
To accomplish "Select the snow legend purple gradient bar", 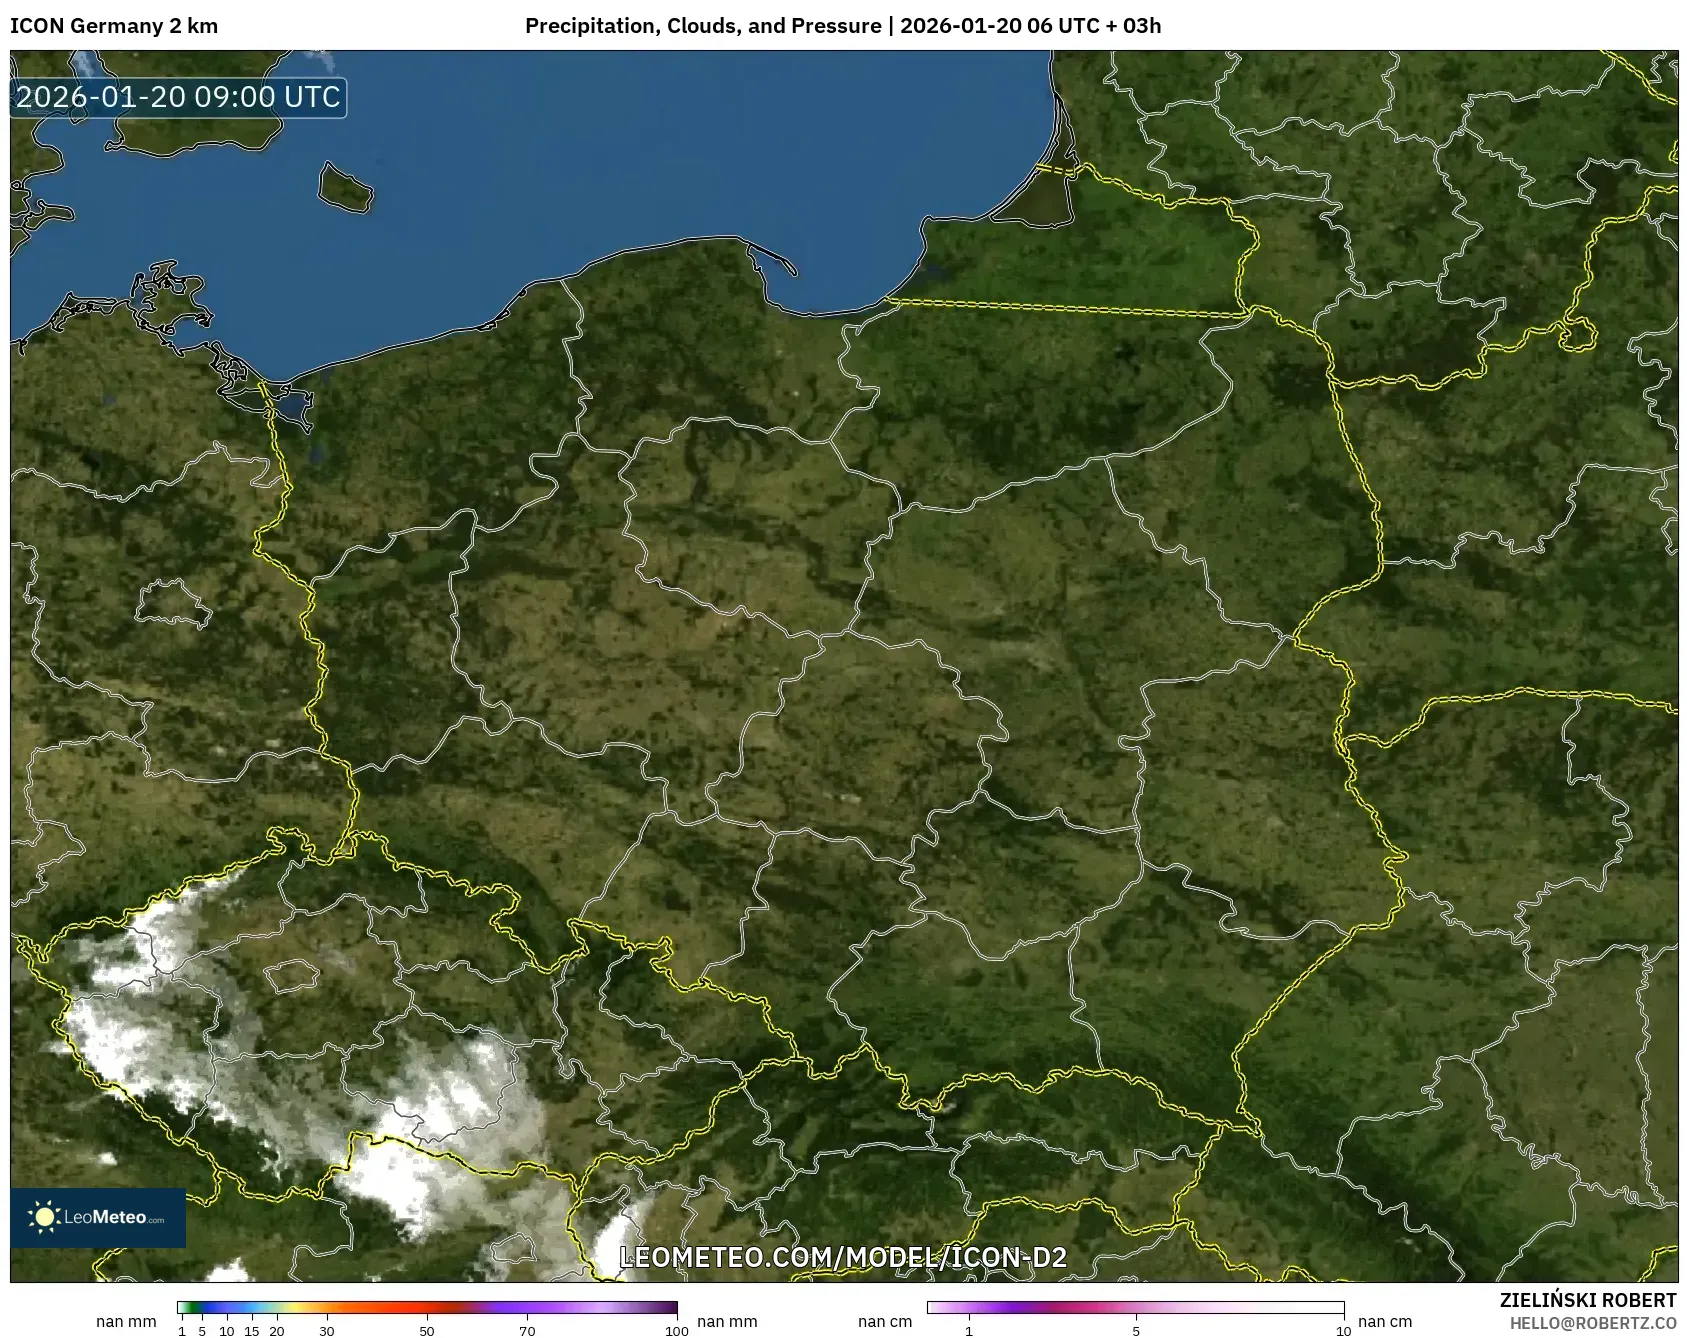I will click(x=1135, y=1305).
